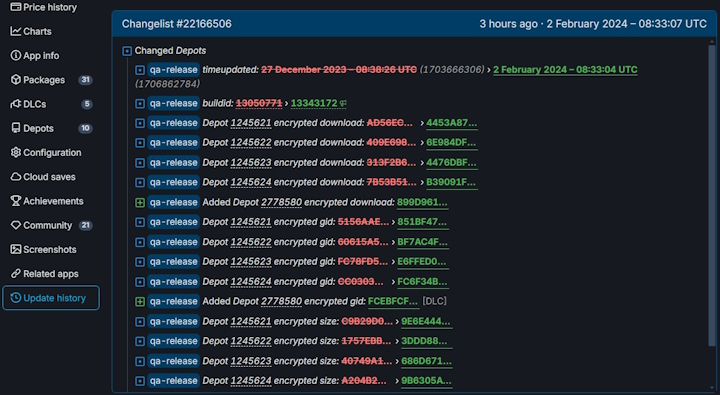Click the Packages count badge 31

tap(85, 80)
